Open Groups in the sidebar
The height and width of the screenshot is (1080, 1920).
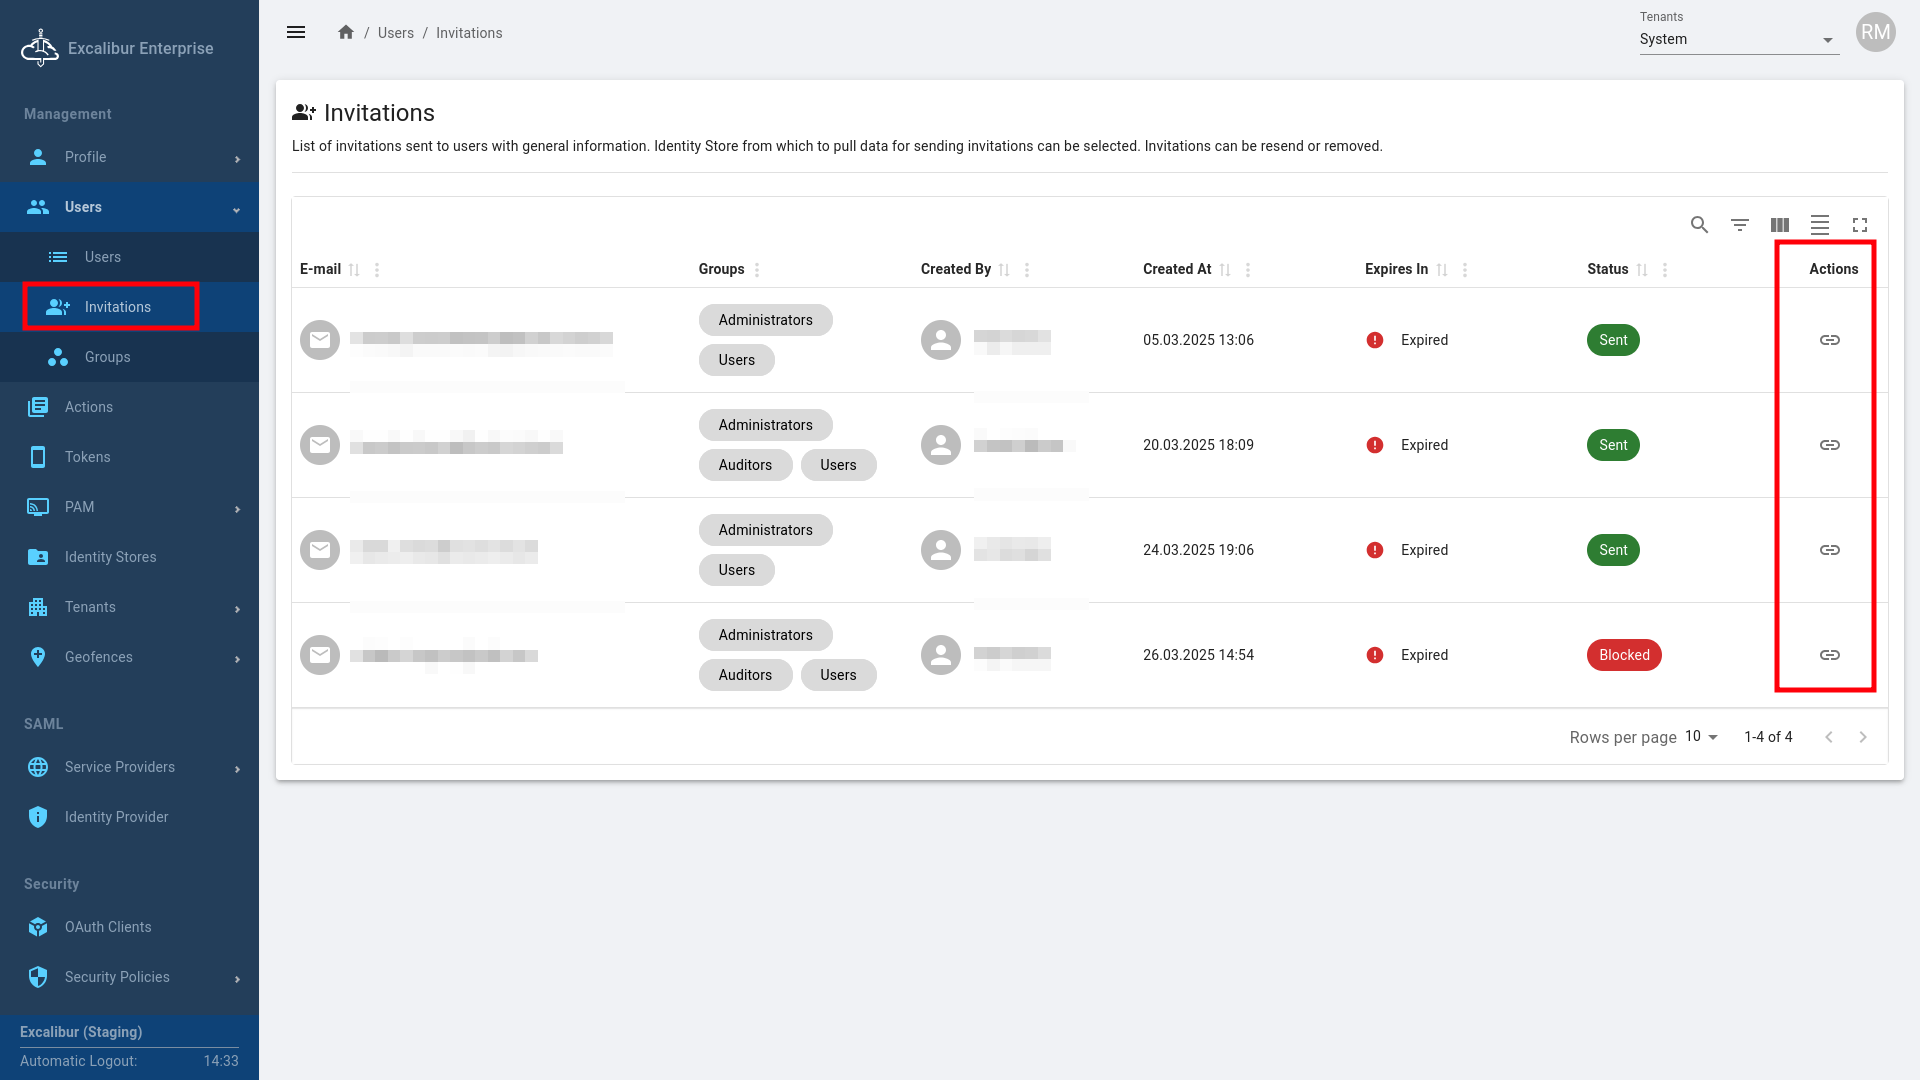(x=107, y=357)
